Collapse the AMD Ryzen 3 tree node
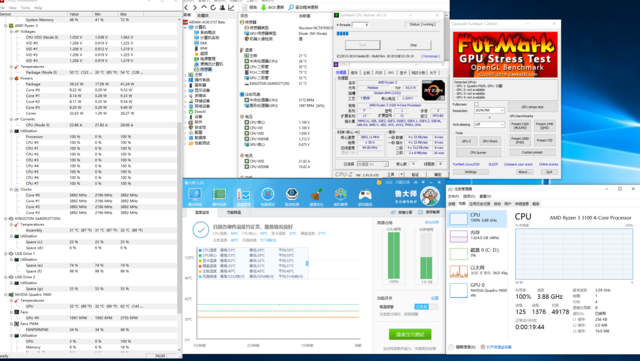Image resolution: width=640 pixels, height=361 pixels. 6,25
